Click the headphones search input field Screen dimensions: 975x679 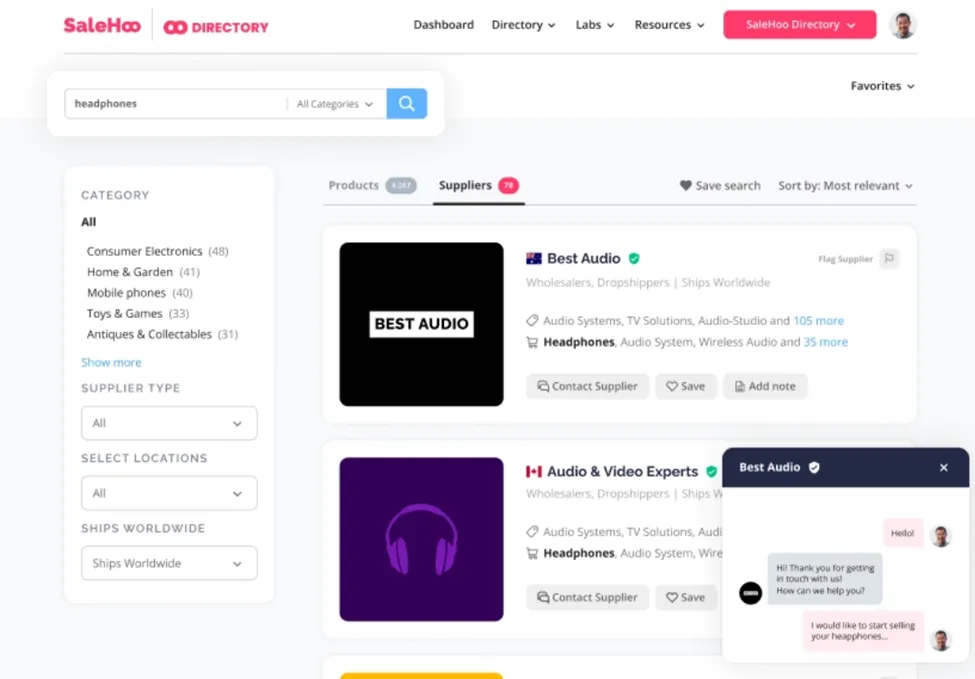[x=177, y=104]
